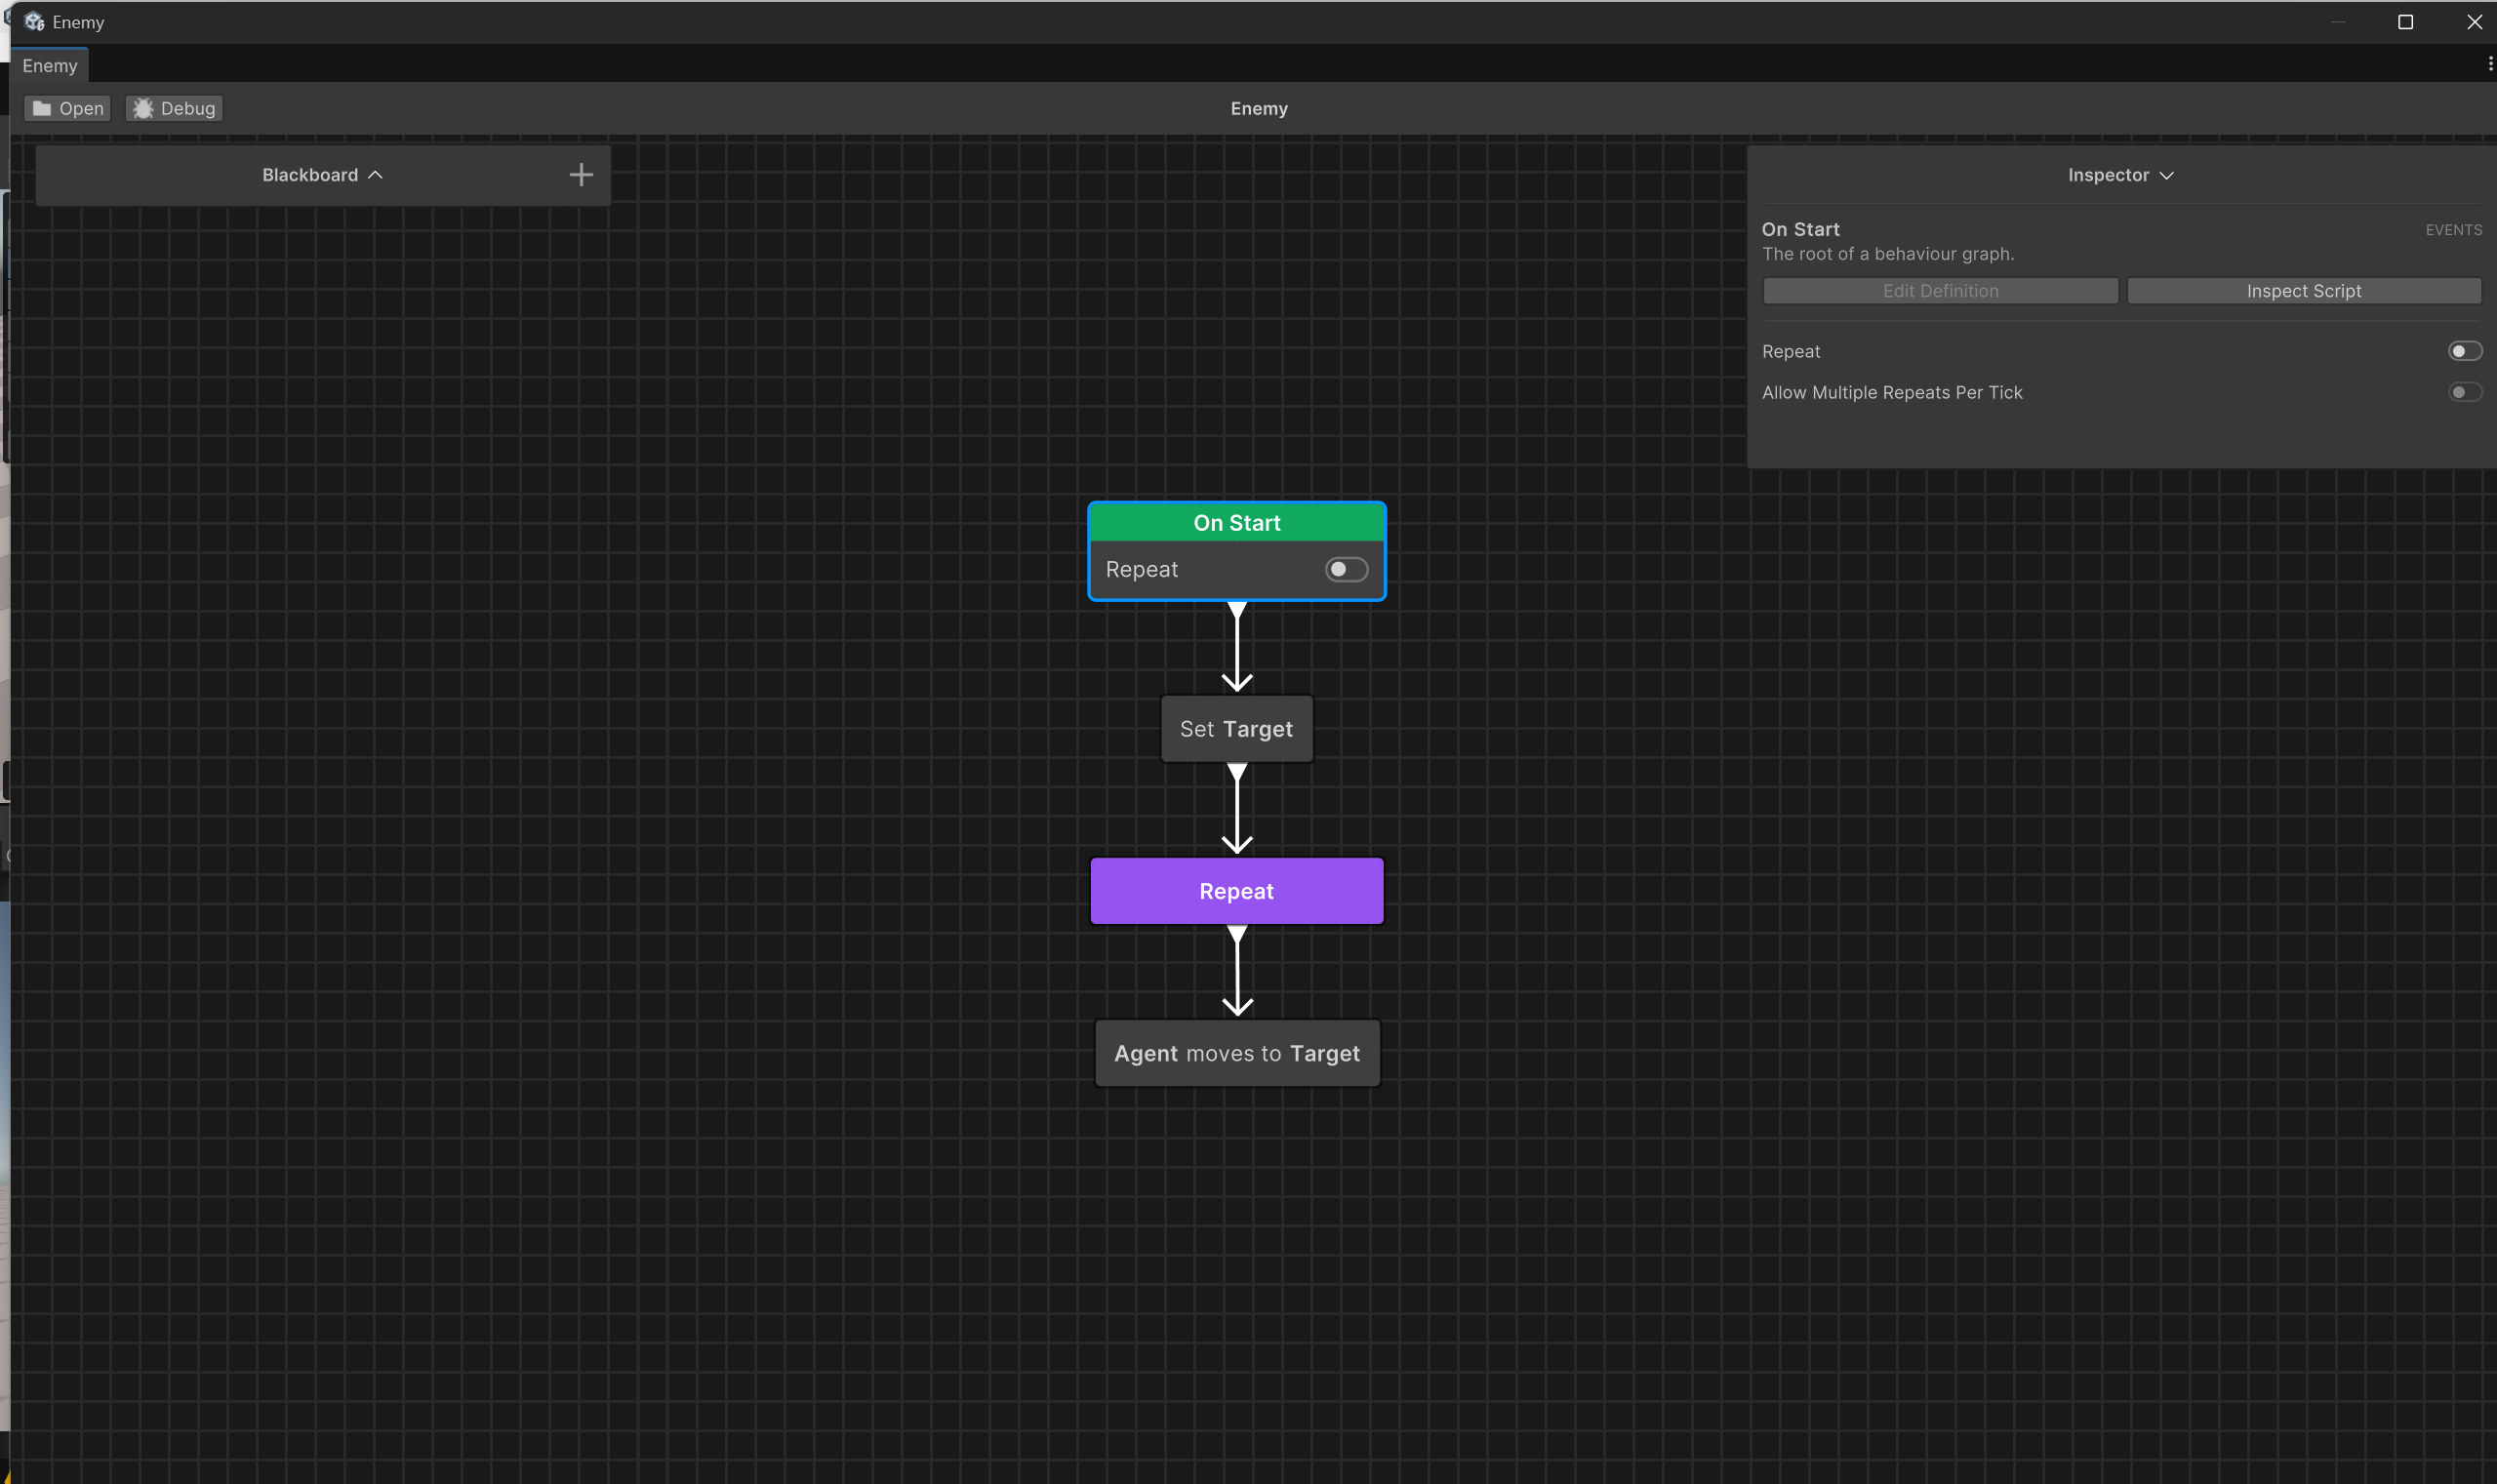
Task: Click the Unity cube icon in the title bar
Action: pyautogui.click(x=33, y=21)
